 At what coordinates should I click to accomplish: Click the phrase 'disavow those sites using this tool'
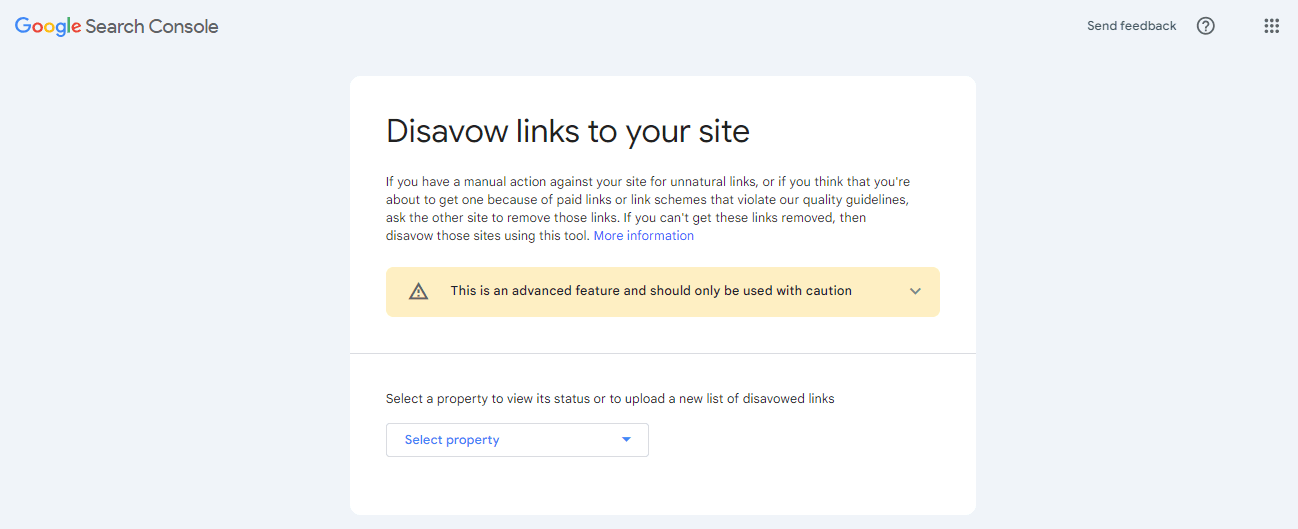[x=488, y=236]
